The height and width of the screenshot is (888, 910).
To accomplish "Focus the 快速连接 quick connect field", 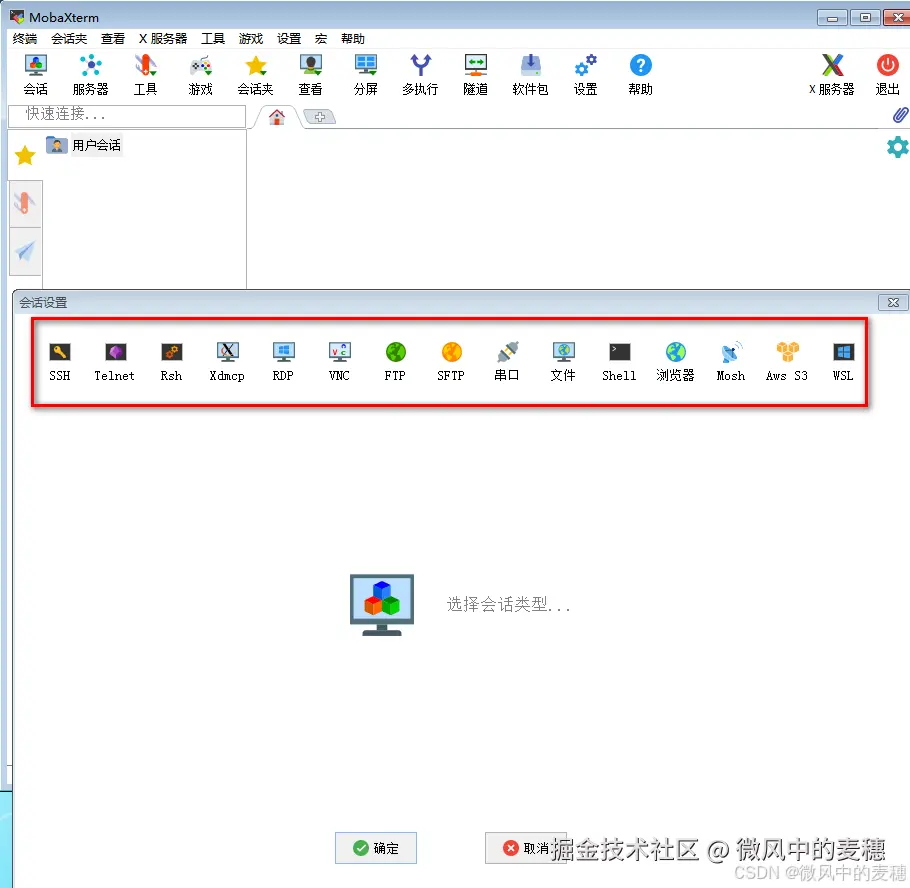I will tap(127, 116).
